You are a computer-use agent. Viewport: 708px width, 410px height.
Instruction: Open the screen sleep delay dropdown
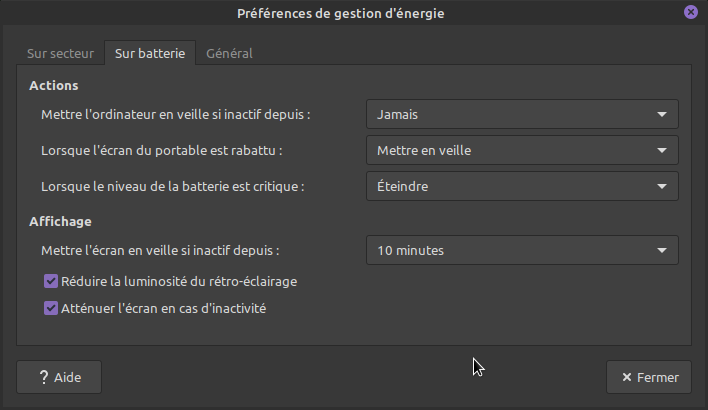tap(521, 250)
